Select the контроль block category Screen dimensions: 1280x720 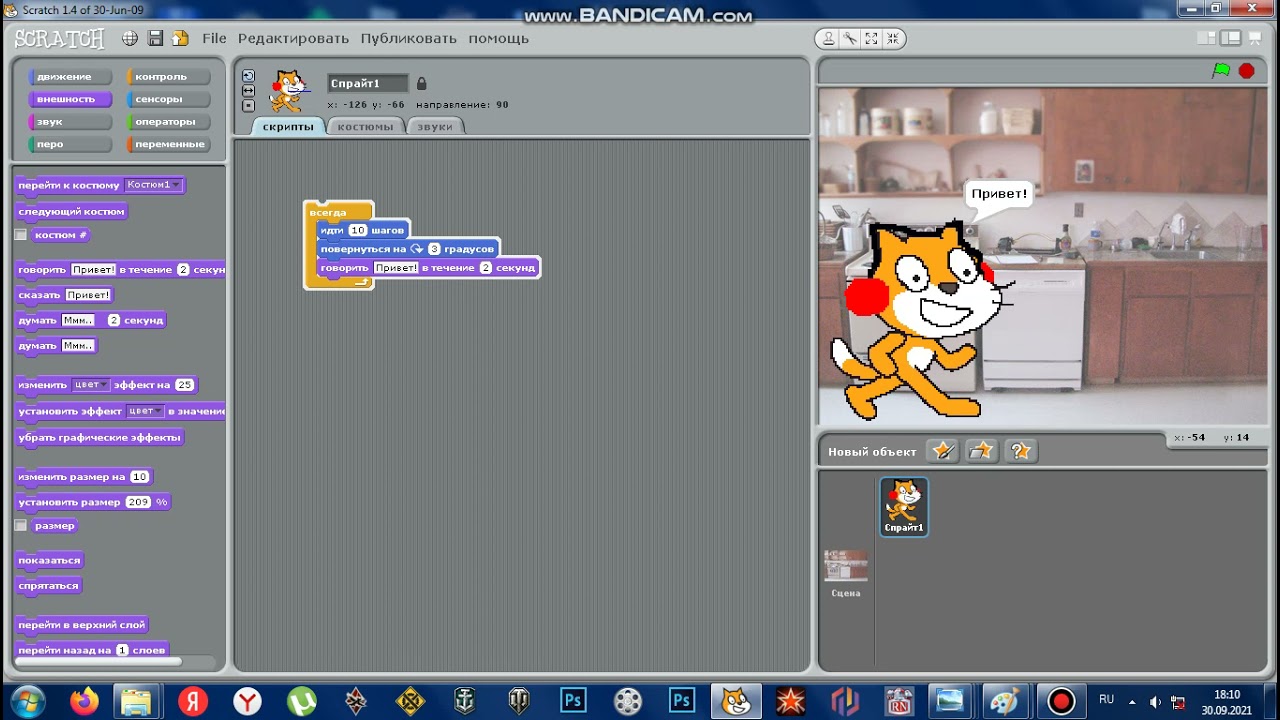(x=168, y=77)
